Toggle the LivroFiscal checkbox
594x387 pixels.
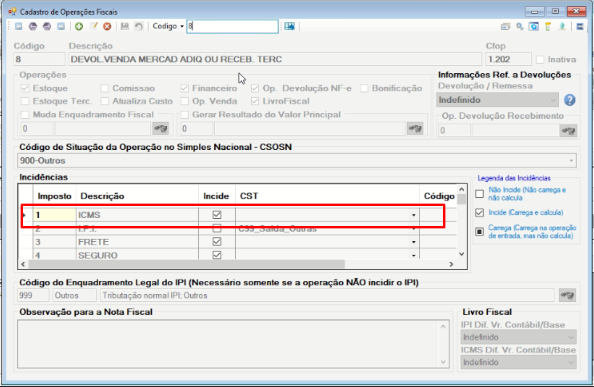pyautogui.click(x=255, y=101)
